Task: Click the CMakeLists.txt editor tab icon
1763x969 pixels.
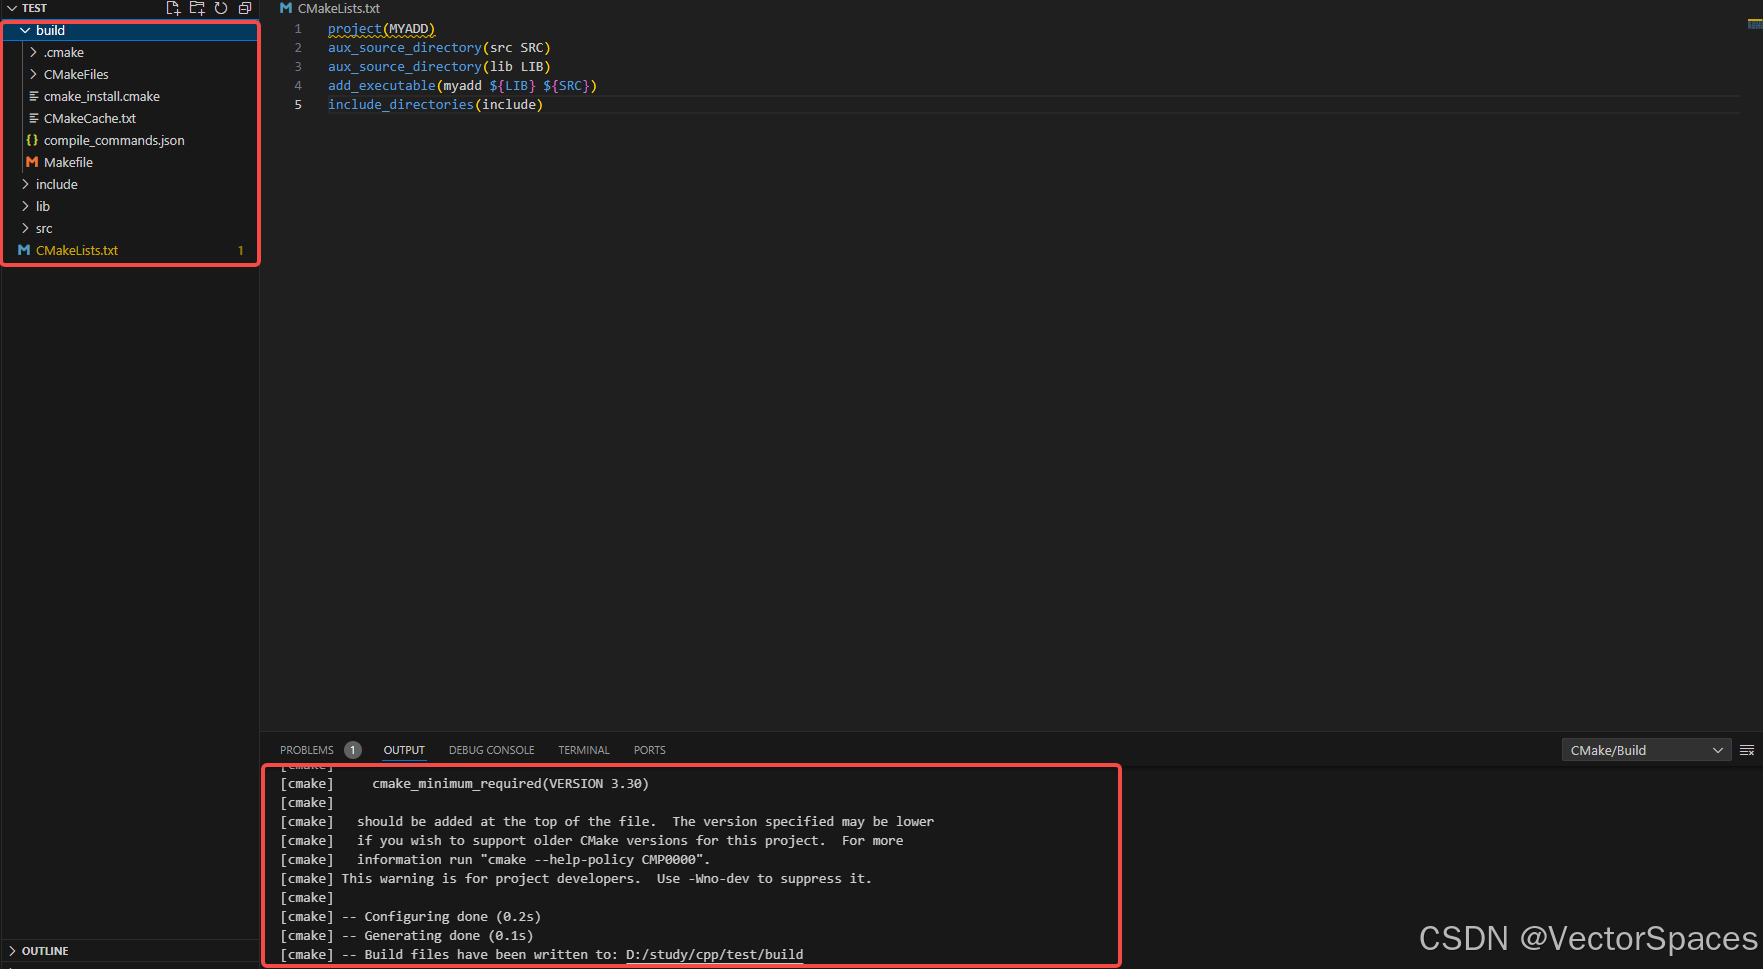Action: 288,8
